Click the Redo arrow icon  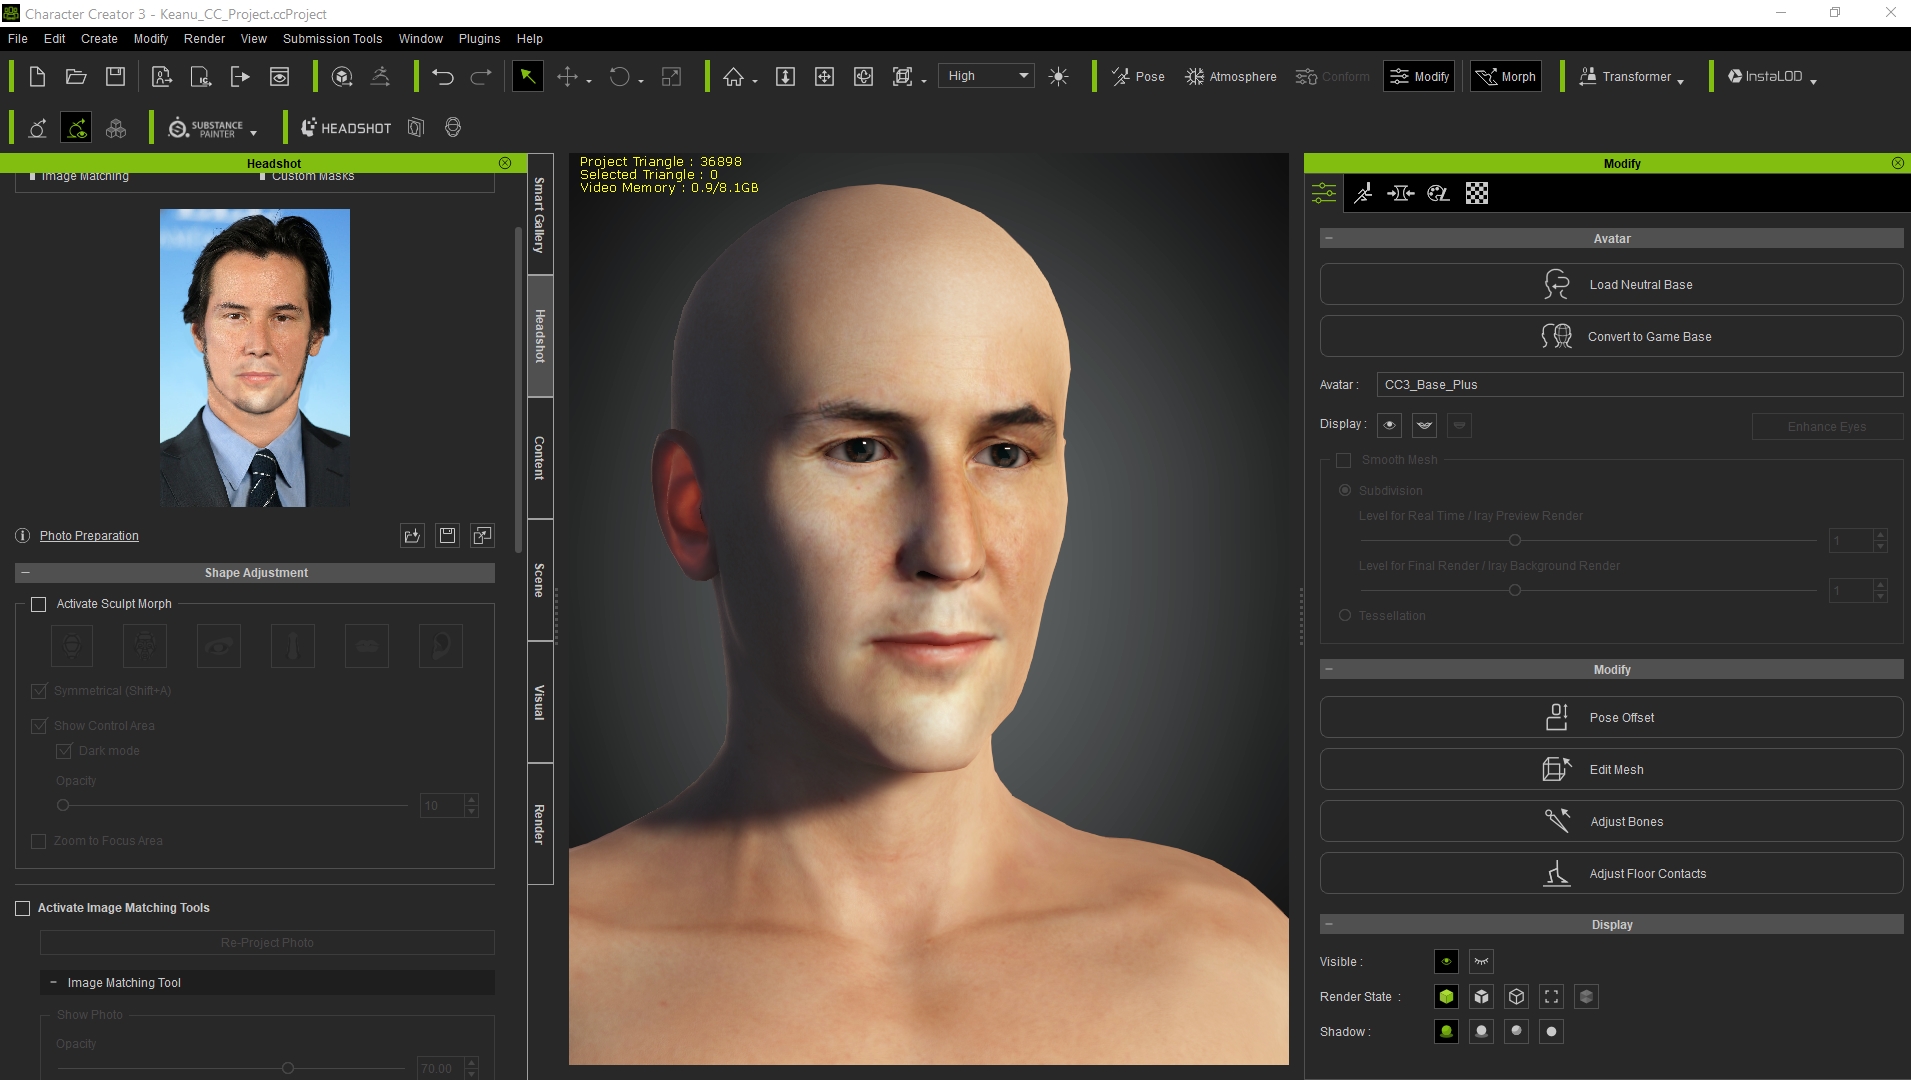click(x=481, y=77)
